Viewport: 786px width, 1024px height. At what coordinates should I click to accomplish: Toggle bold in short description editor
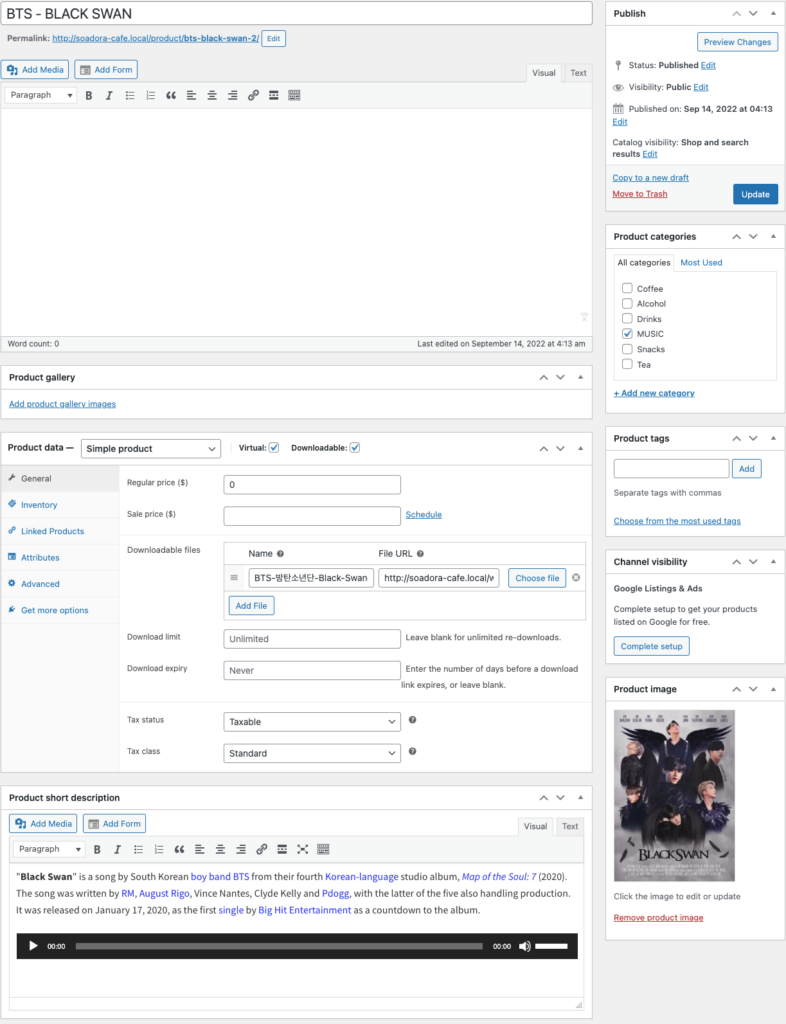97,849
